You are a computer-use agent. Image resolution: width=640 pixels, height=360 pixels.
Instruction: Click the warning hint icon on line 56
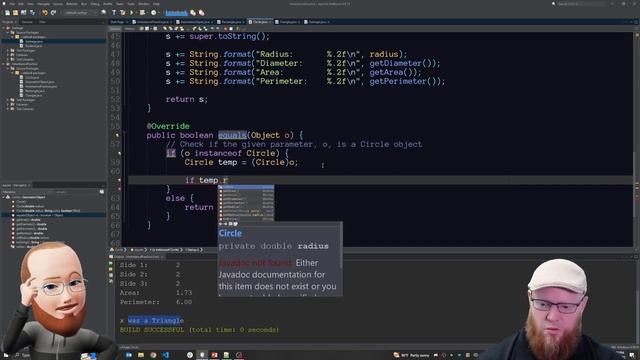[118, 135]
